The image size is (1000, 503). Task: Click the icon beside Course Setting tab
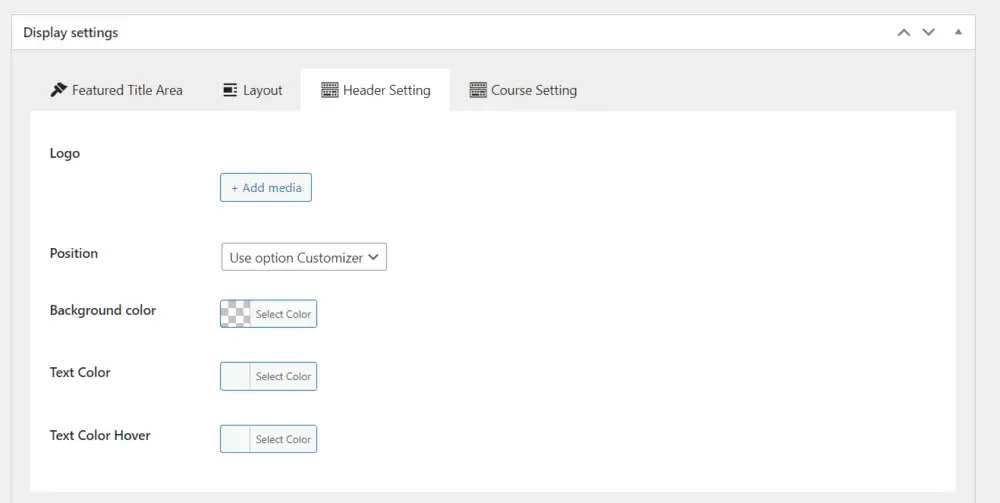pyautogui.click(x=478, y=90)
